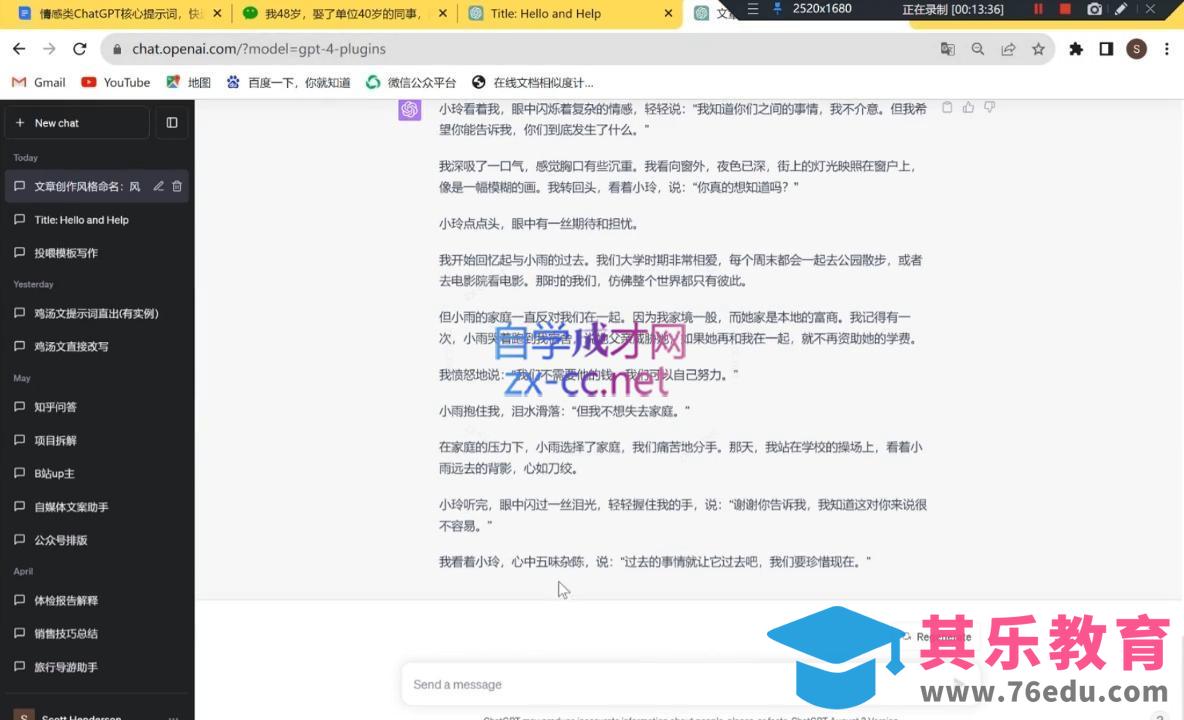Take a screenshot with the camera icon
This screenshot has width=1184, height=720.
point(1094,9)
